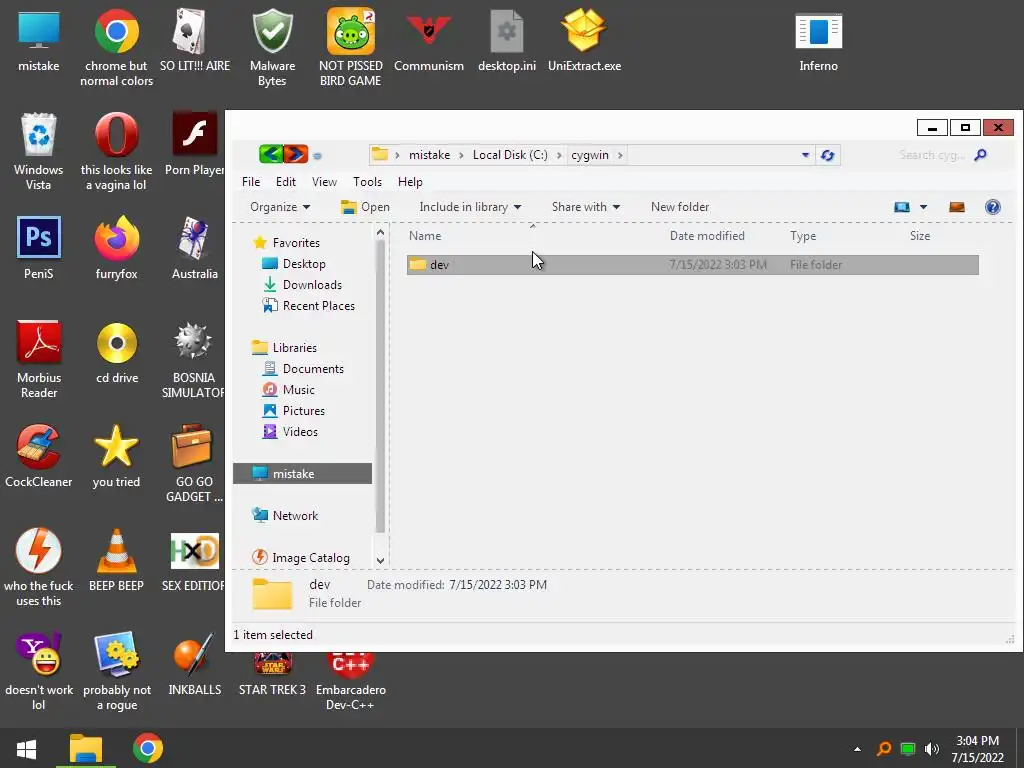Click the Windows Start button
The image size is (1024, 768).
pyautogui.click(x=27, y=749)
